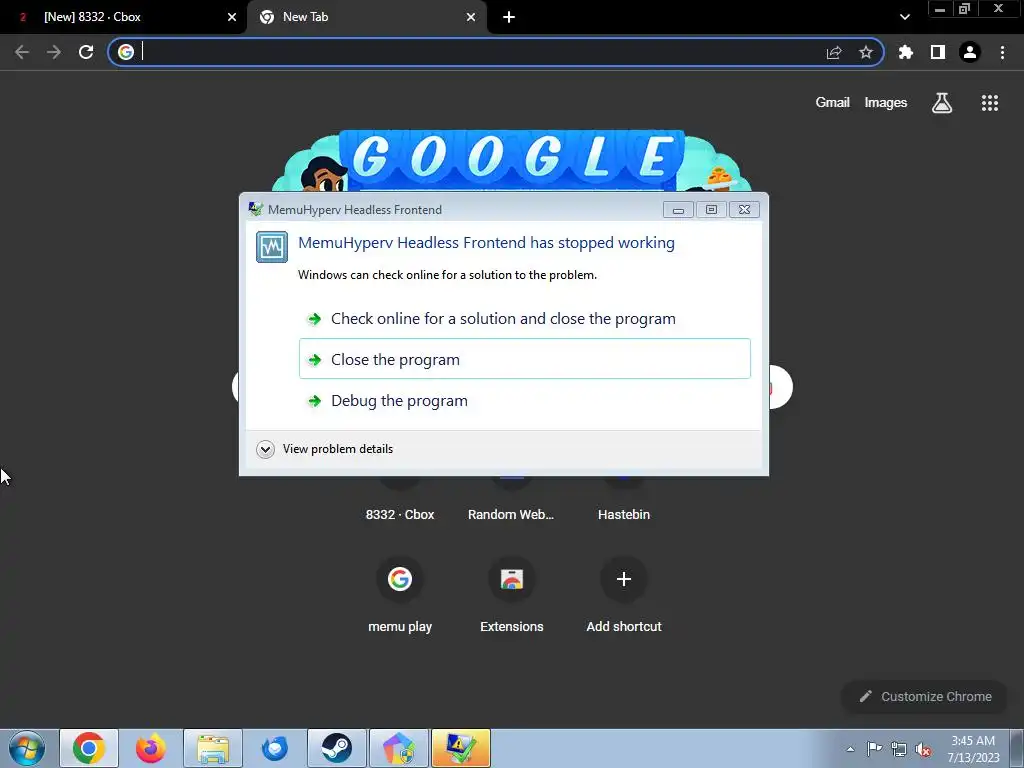Image resolution: width=1024 pixels, height=768 pixels.
Task: Expand View problem details
Action: coord(325,449)
